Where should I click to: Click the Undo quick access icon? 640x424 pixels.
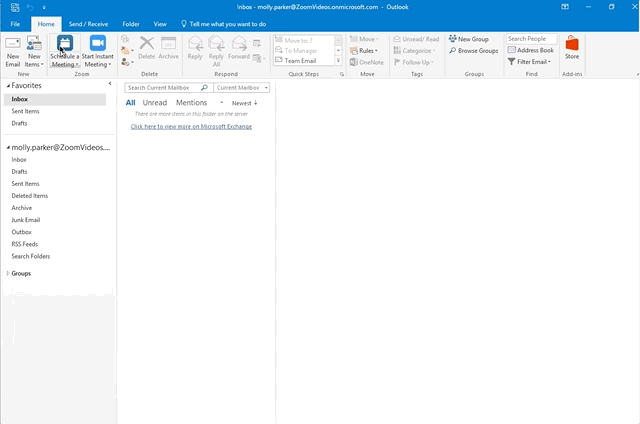click(x=30, y=7)
